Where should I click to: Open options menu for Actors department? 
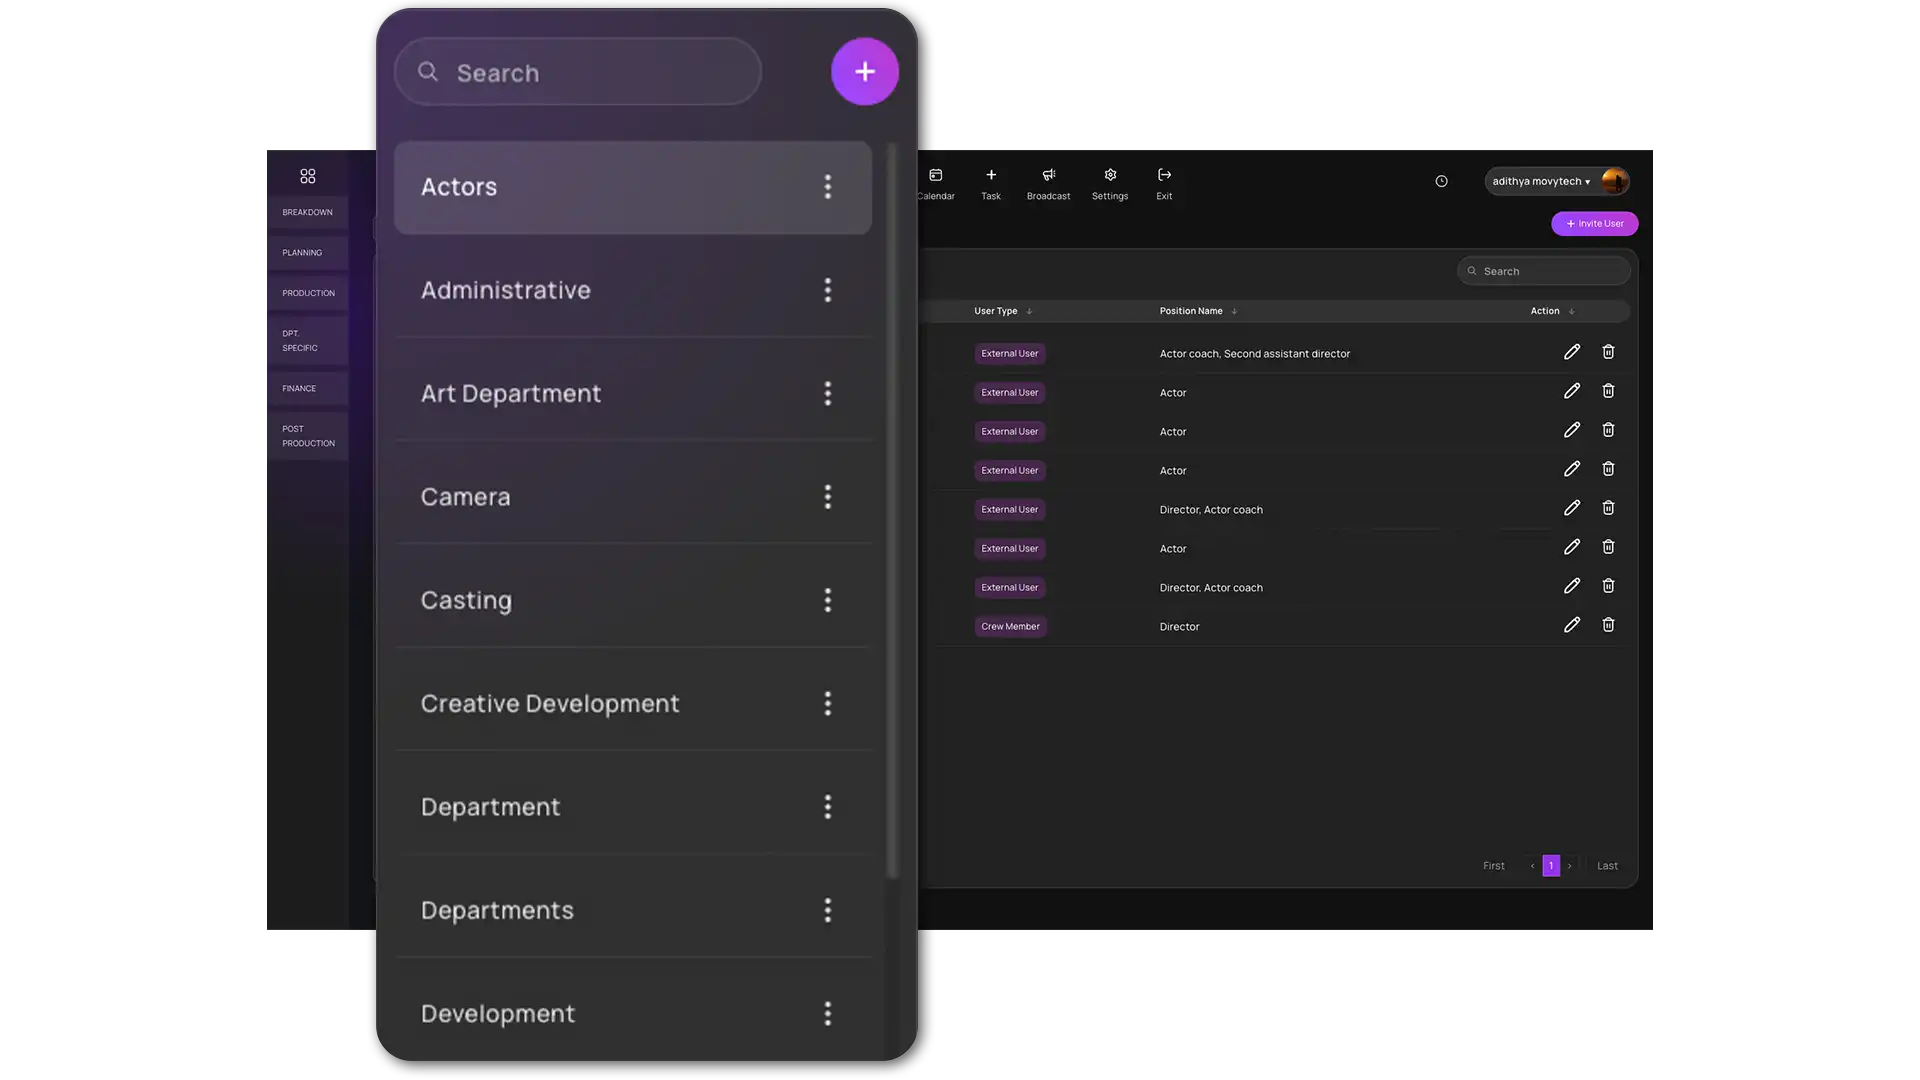click(x=828, y=187)
